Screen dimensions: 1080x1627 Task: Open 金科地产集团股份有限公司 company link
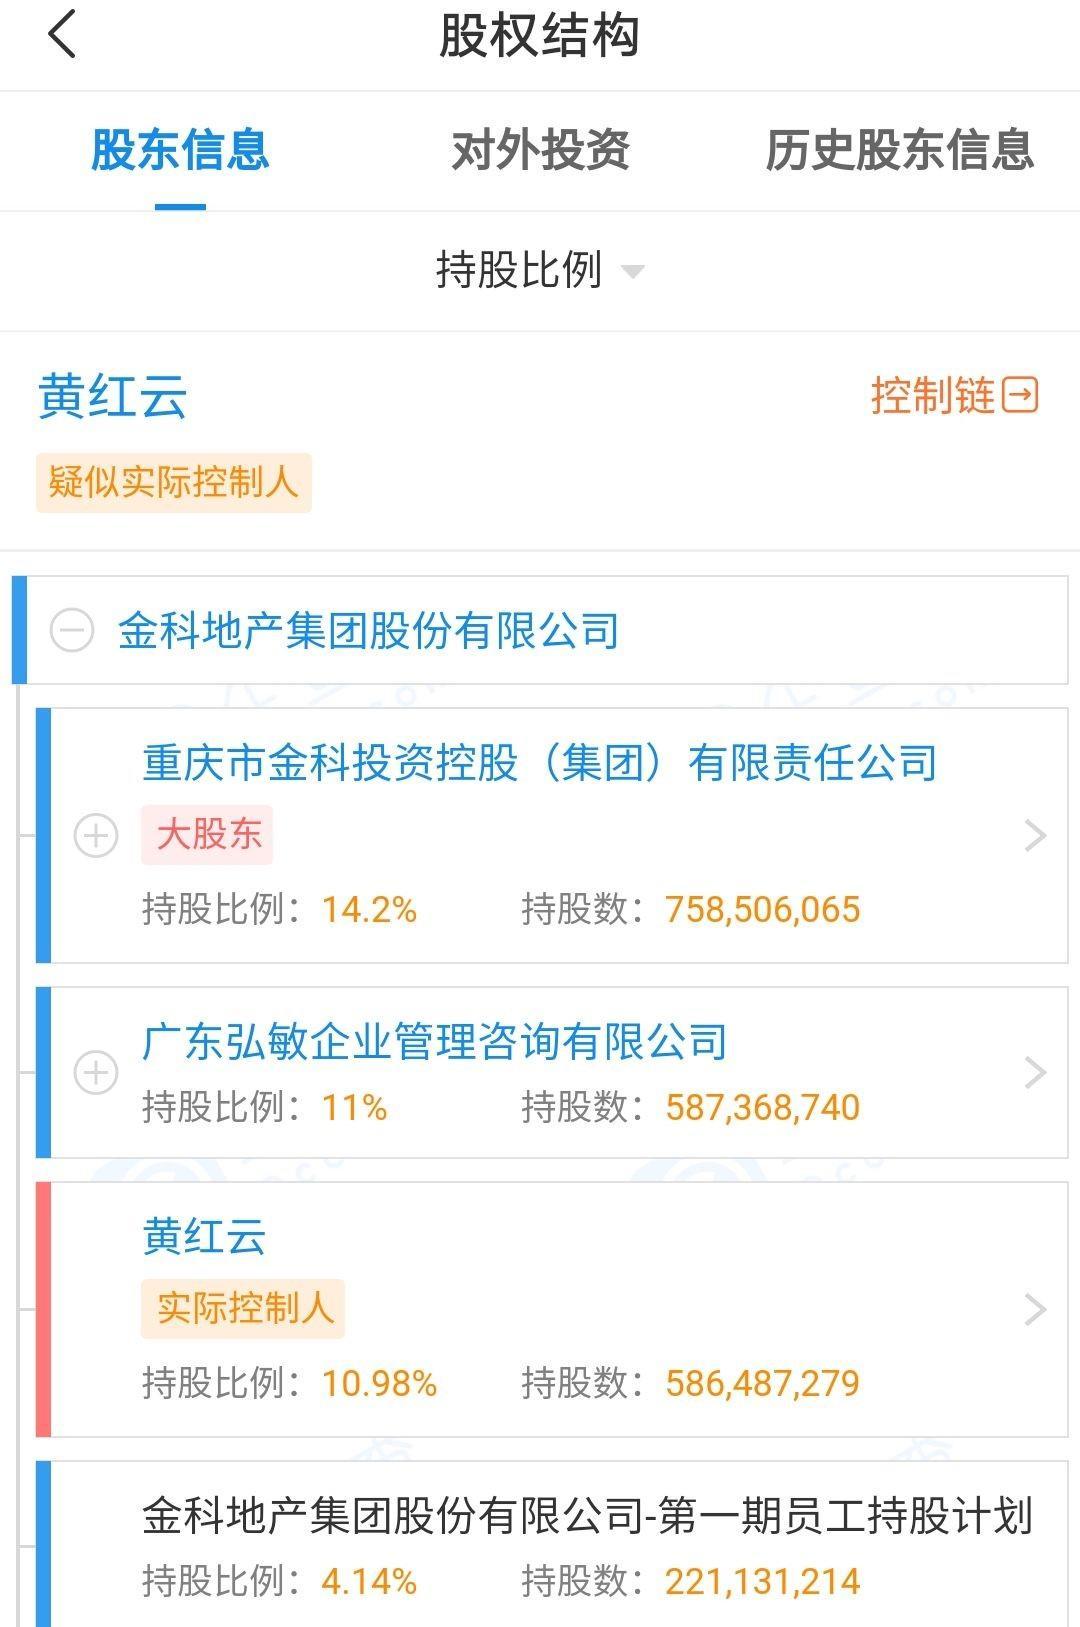(x=368, y=631)
